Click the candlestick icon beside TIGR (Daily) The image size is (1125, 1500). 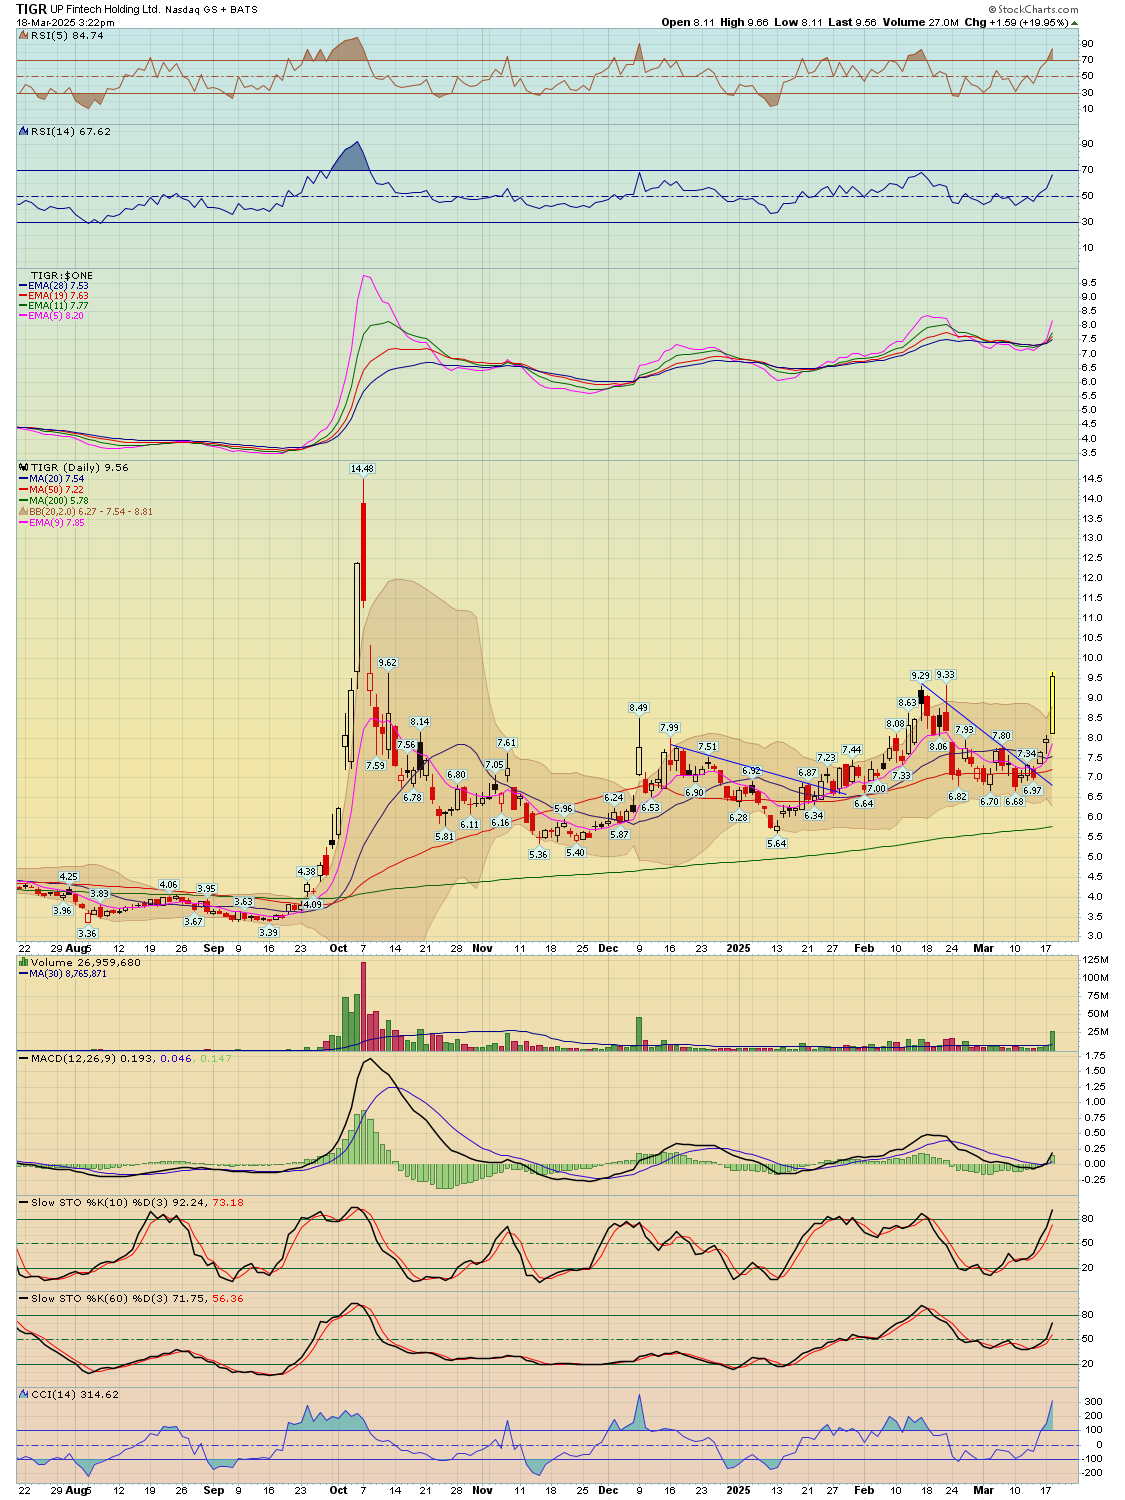pyautogui.click(x=24, y=467)
